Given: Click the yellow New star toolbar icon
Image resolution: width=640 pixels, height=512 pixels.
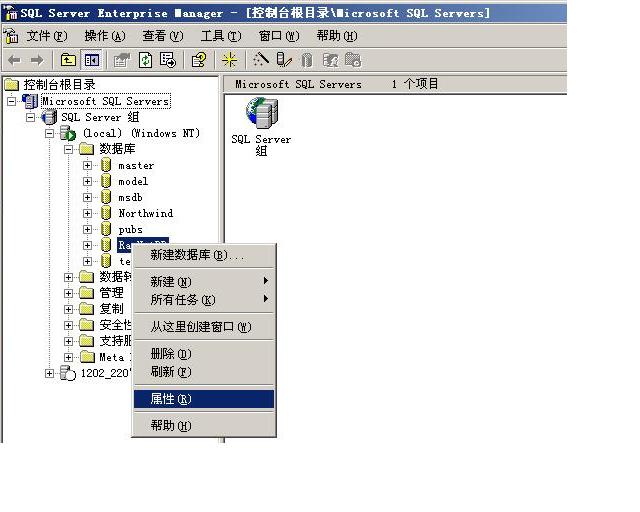Looking at the screenshot, I should tap(229, 60).
